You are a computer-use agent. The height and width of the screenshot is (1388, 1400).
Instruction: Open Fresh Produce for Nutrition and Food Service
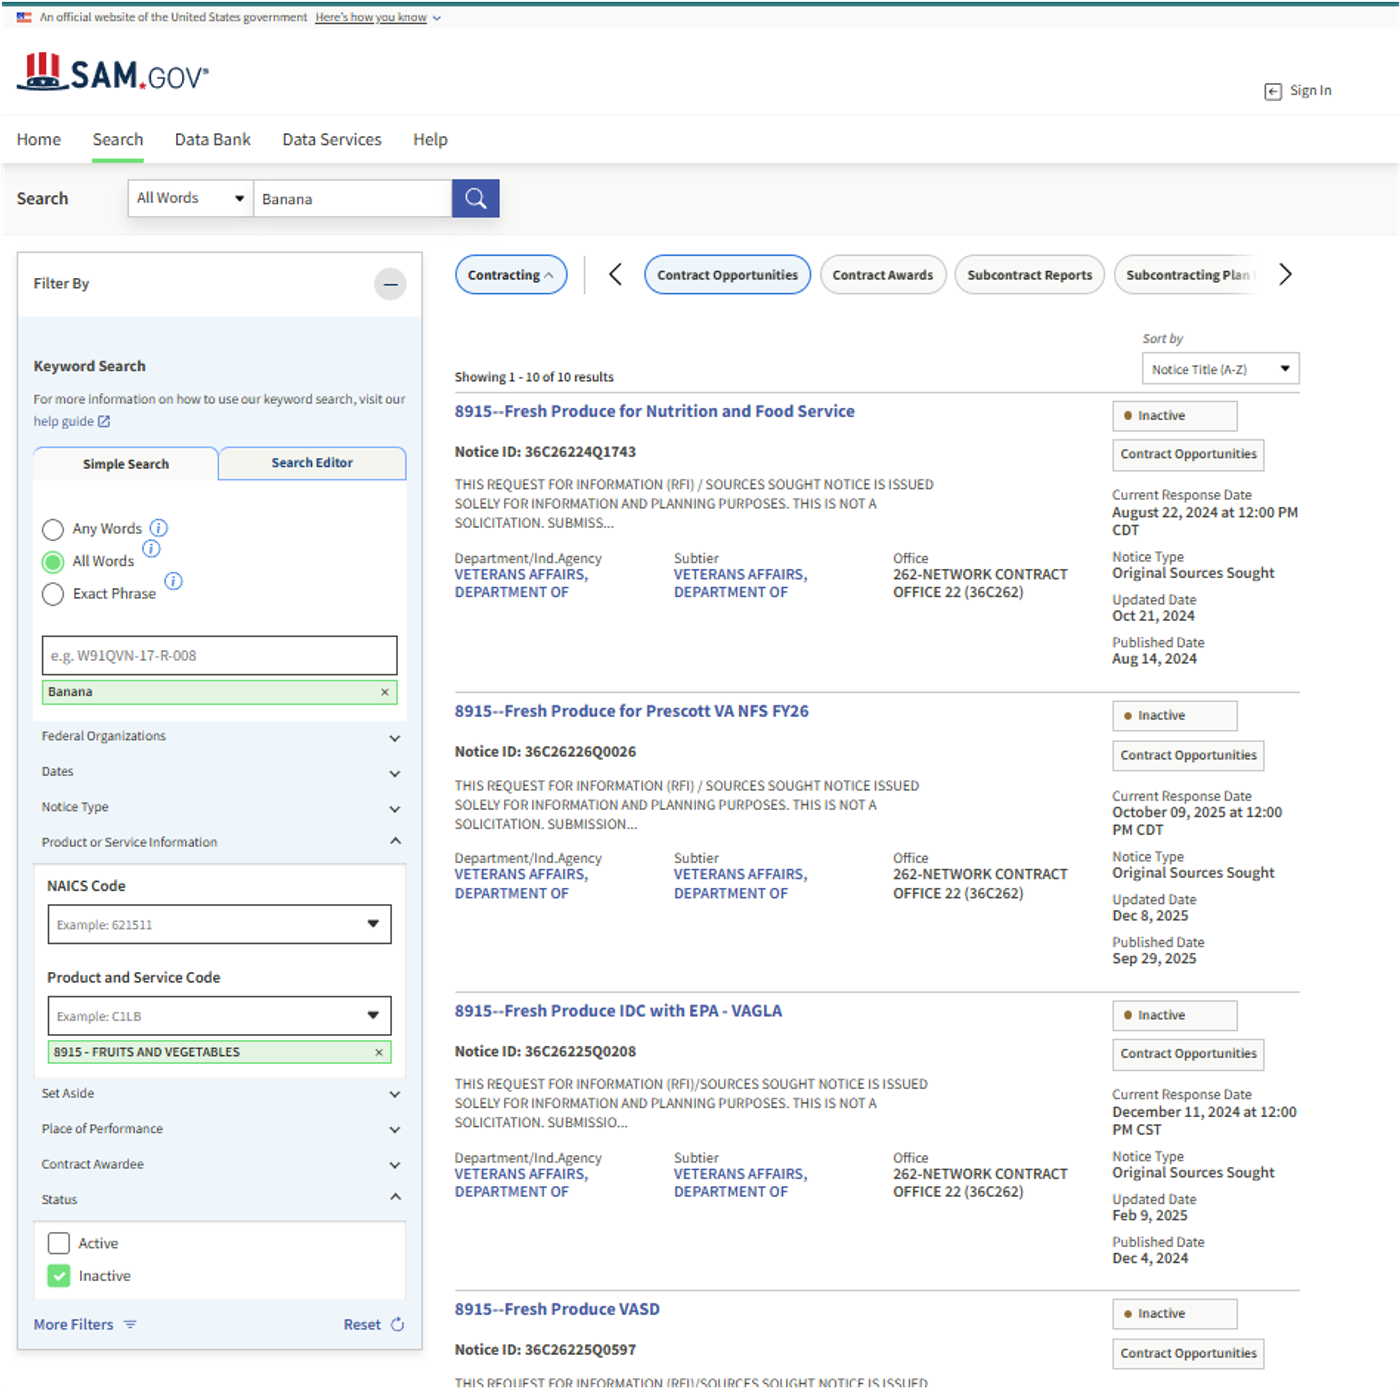pyautogui.click(x=654, y=411)
